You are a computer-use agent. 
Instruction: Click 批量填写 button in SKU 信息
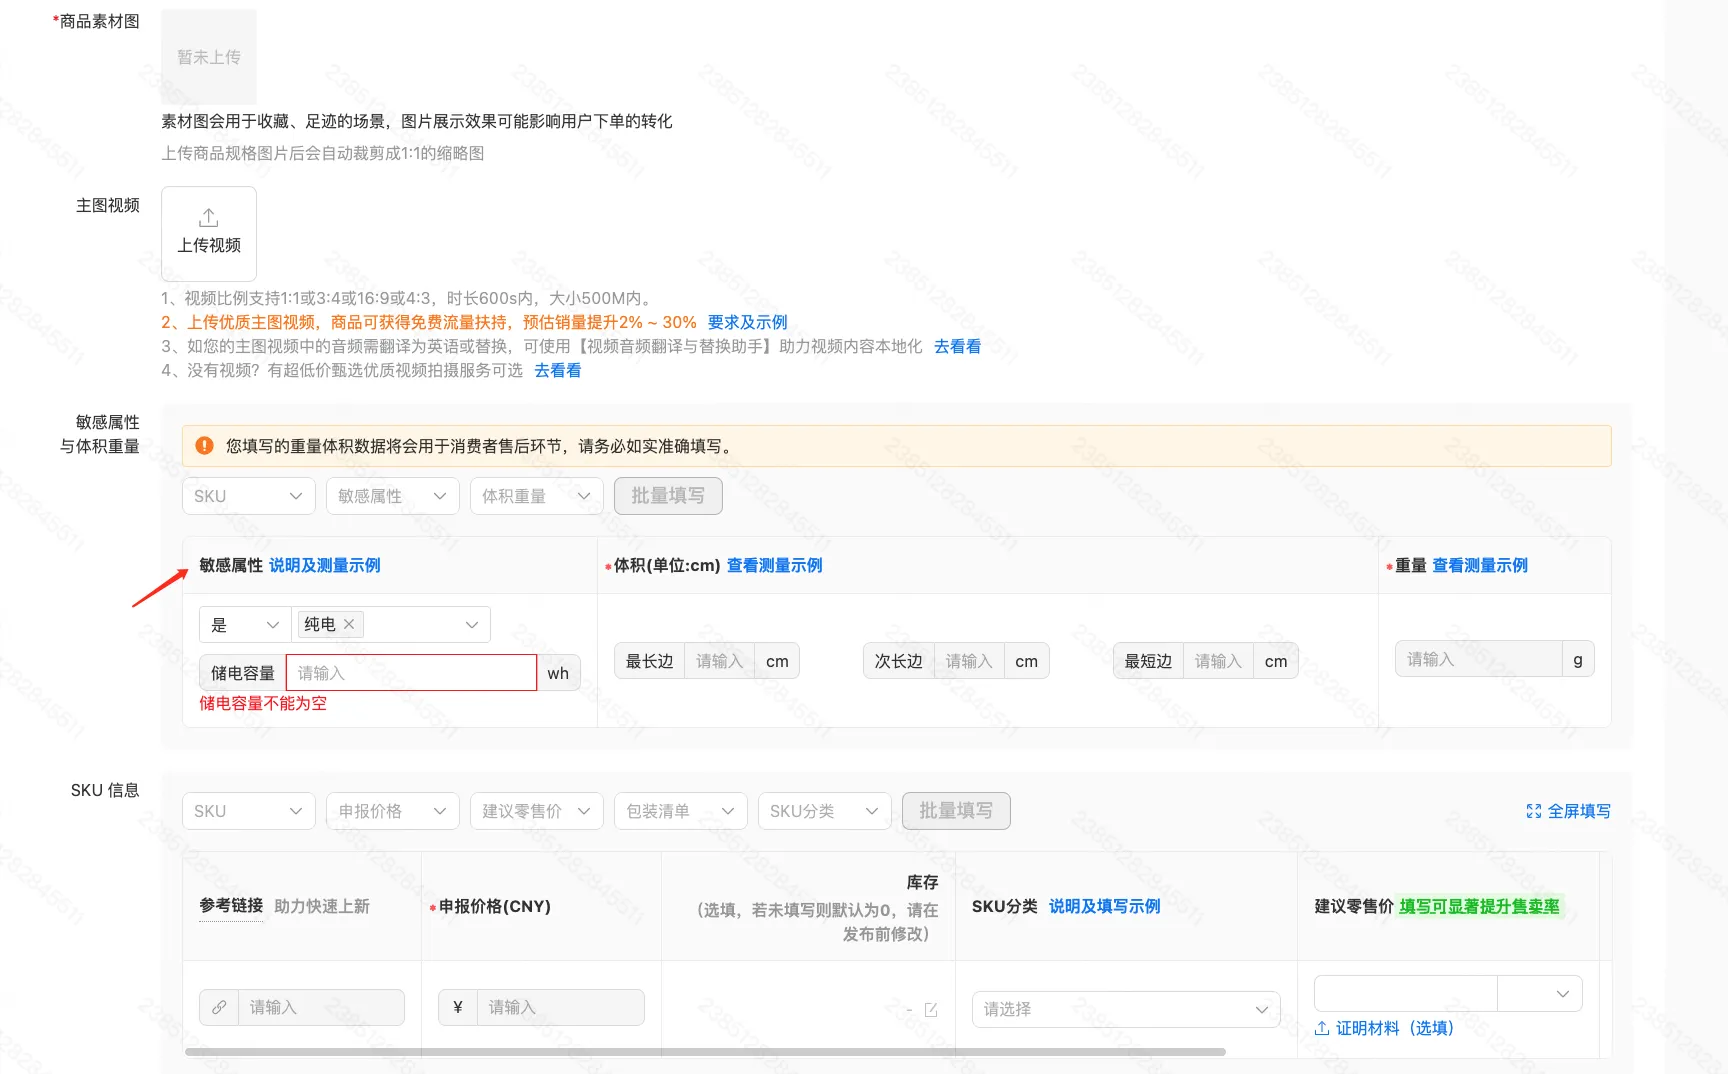[x=955, y=811]
